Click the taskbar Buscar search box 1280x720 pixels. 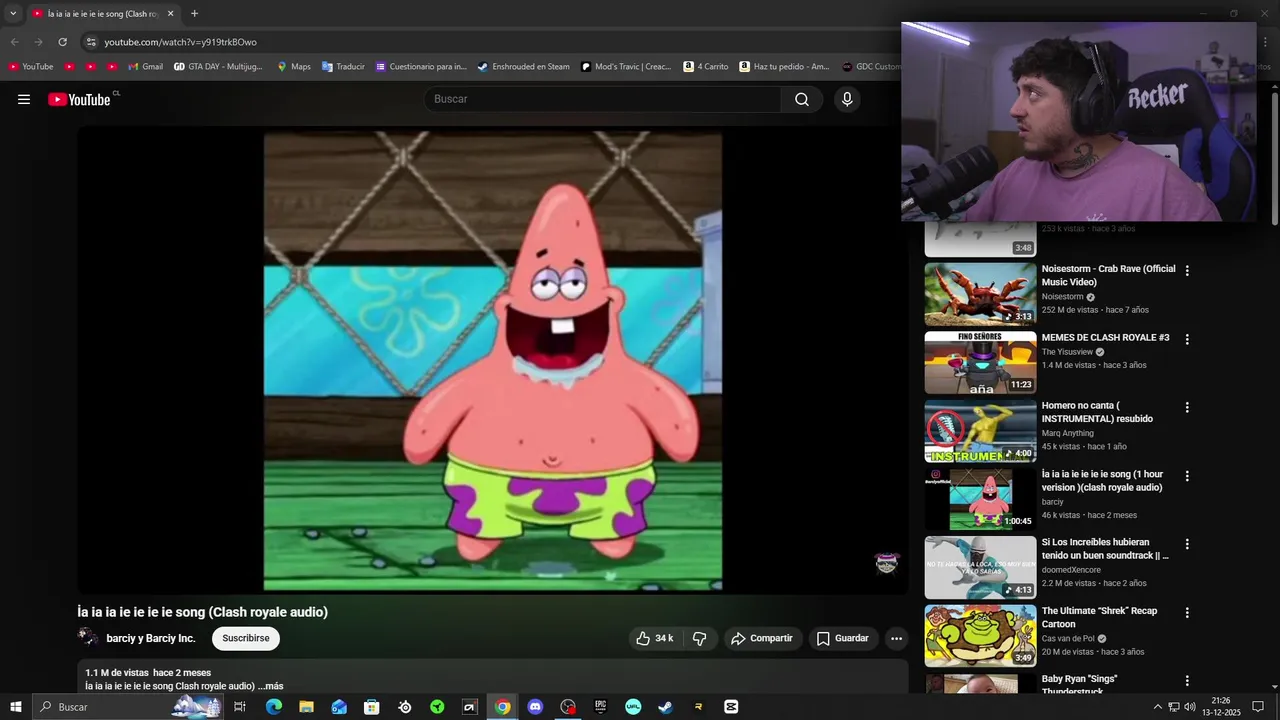pyautogui.click(x=127, y=707)
